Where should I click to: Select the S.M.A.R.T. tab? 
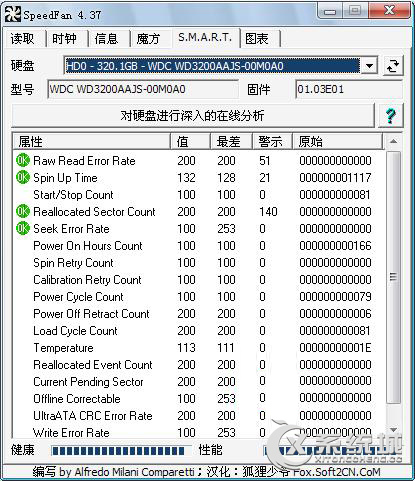205,37
